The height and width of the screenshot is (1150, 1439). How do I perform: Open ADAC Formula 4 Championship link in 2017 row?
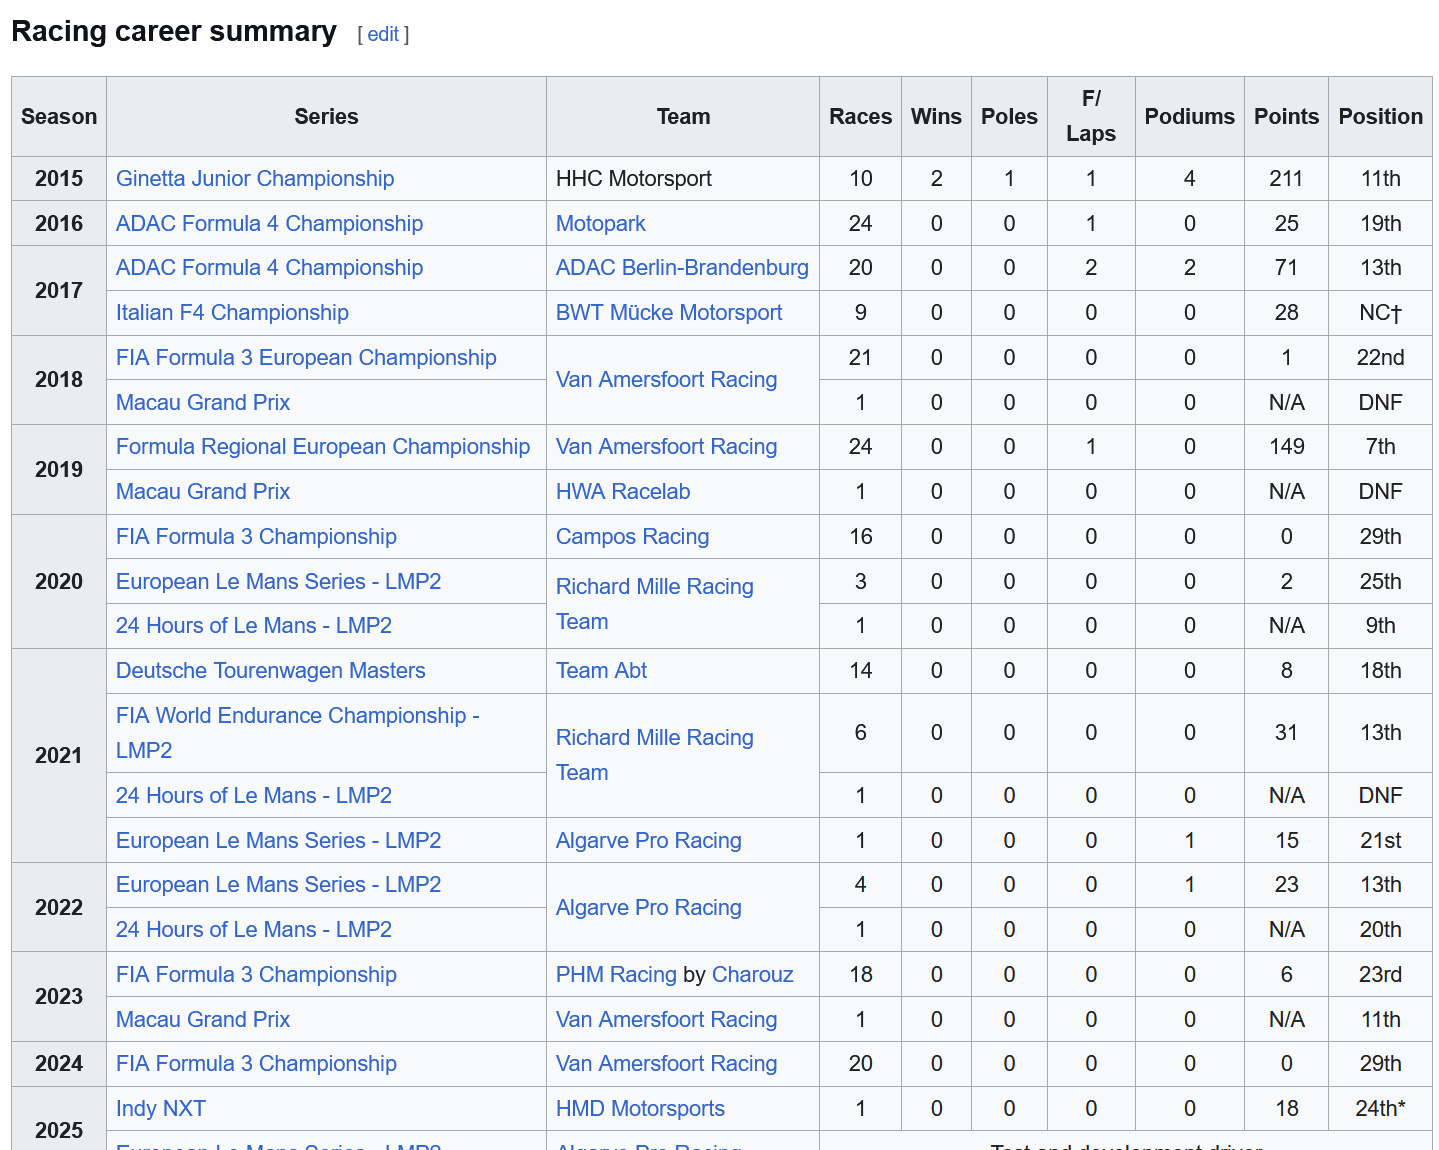click(269, 267)
